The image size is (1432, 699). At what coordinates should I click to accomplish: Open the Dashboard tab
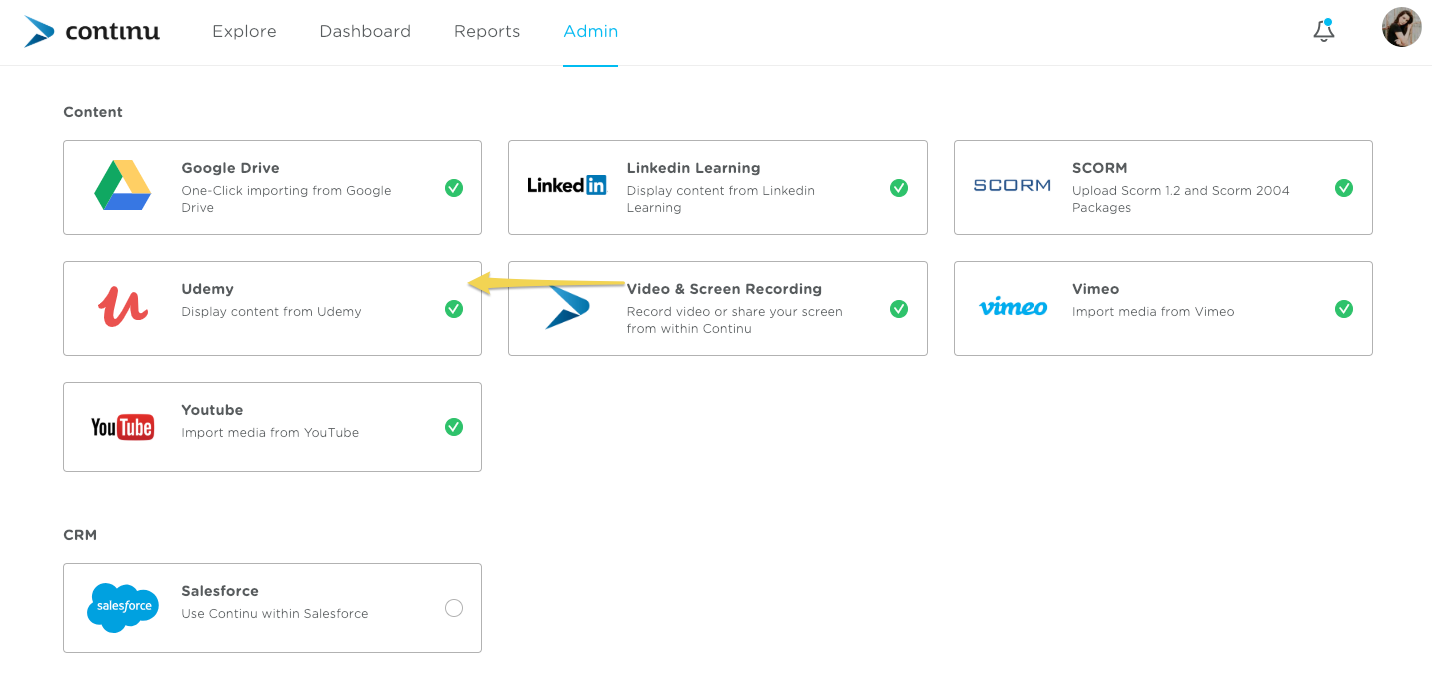click(365, 31)
